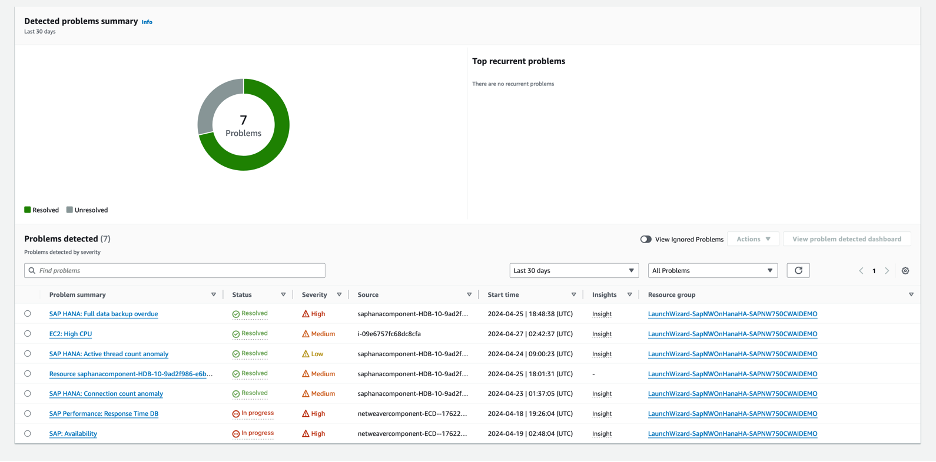Click Medium severity icon for Connection count anomaly
The height and width of the screenshot is (462, 936).
(306, 393)
